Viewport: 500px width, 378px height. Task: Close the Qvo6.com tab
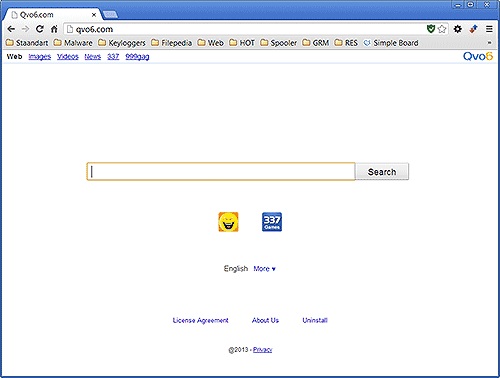coord(94,15)
